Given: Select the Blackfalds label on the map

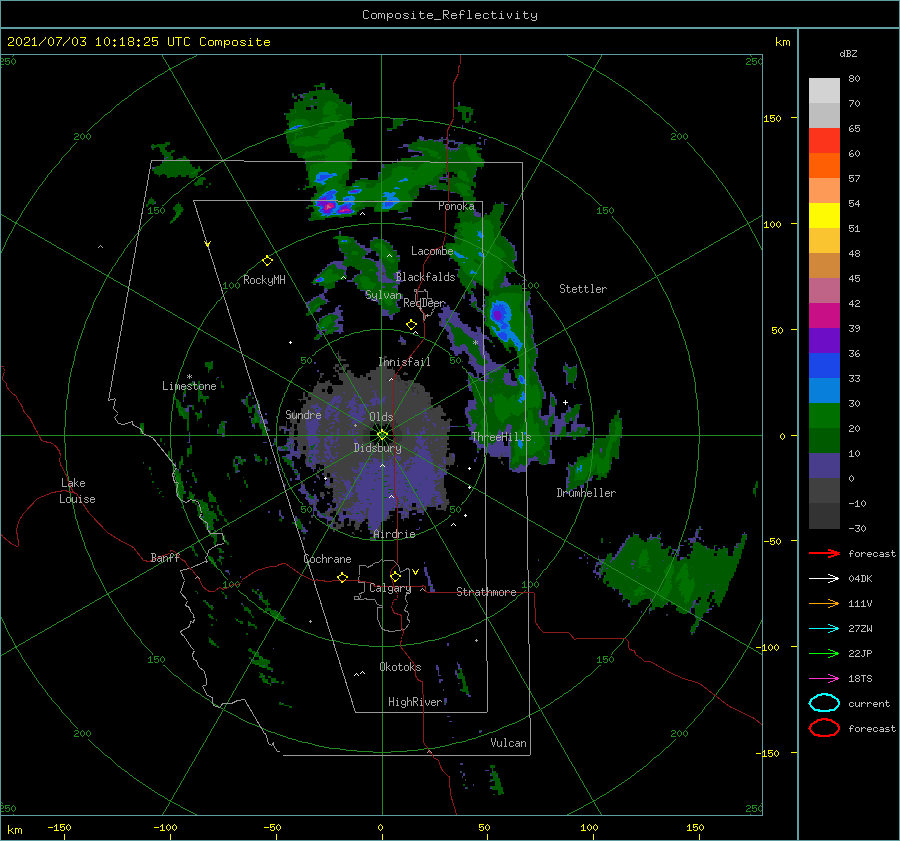Looking at the screenshot, I should point(425,277).
